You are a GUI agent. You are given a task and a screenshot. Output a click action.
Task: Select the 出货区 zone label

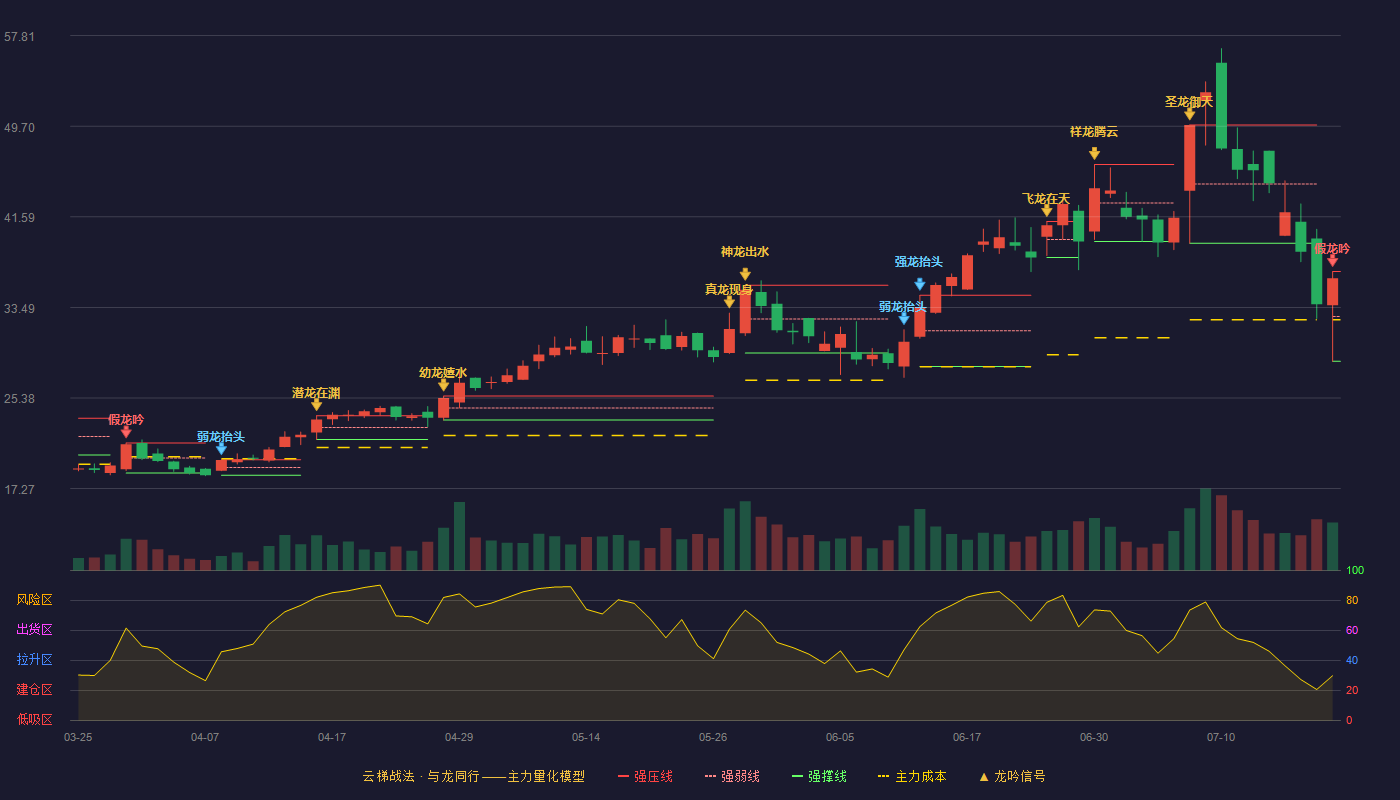(34, 630)
